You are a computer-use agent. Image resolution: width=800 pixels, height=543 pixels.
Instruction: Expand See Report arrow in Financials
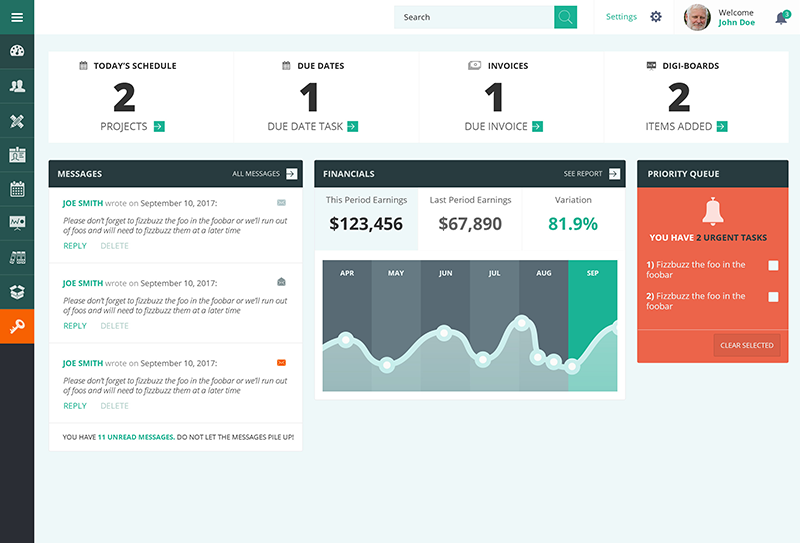click(x=614, y=174)
